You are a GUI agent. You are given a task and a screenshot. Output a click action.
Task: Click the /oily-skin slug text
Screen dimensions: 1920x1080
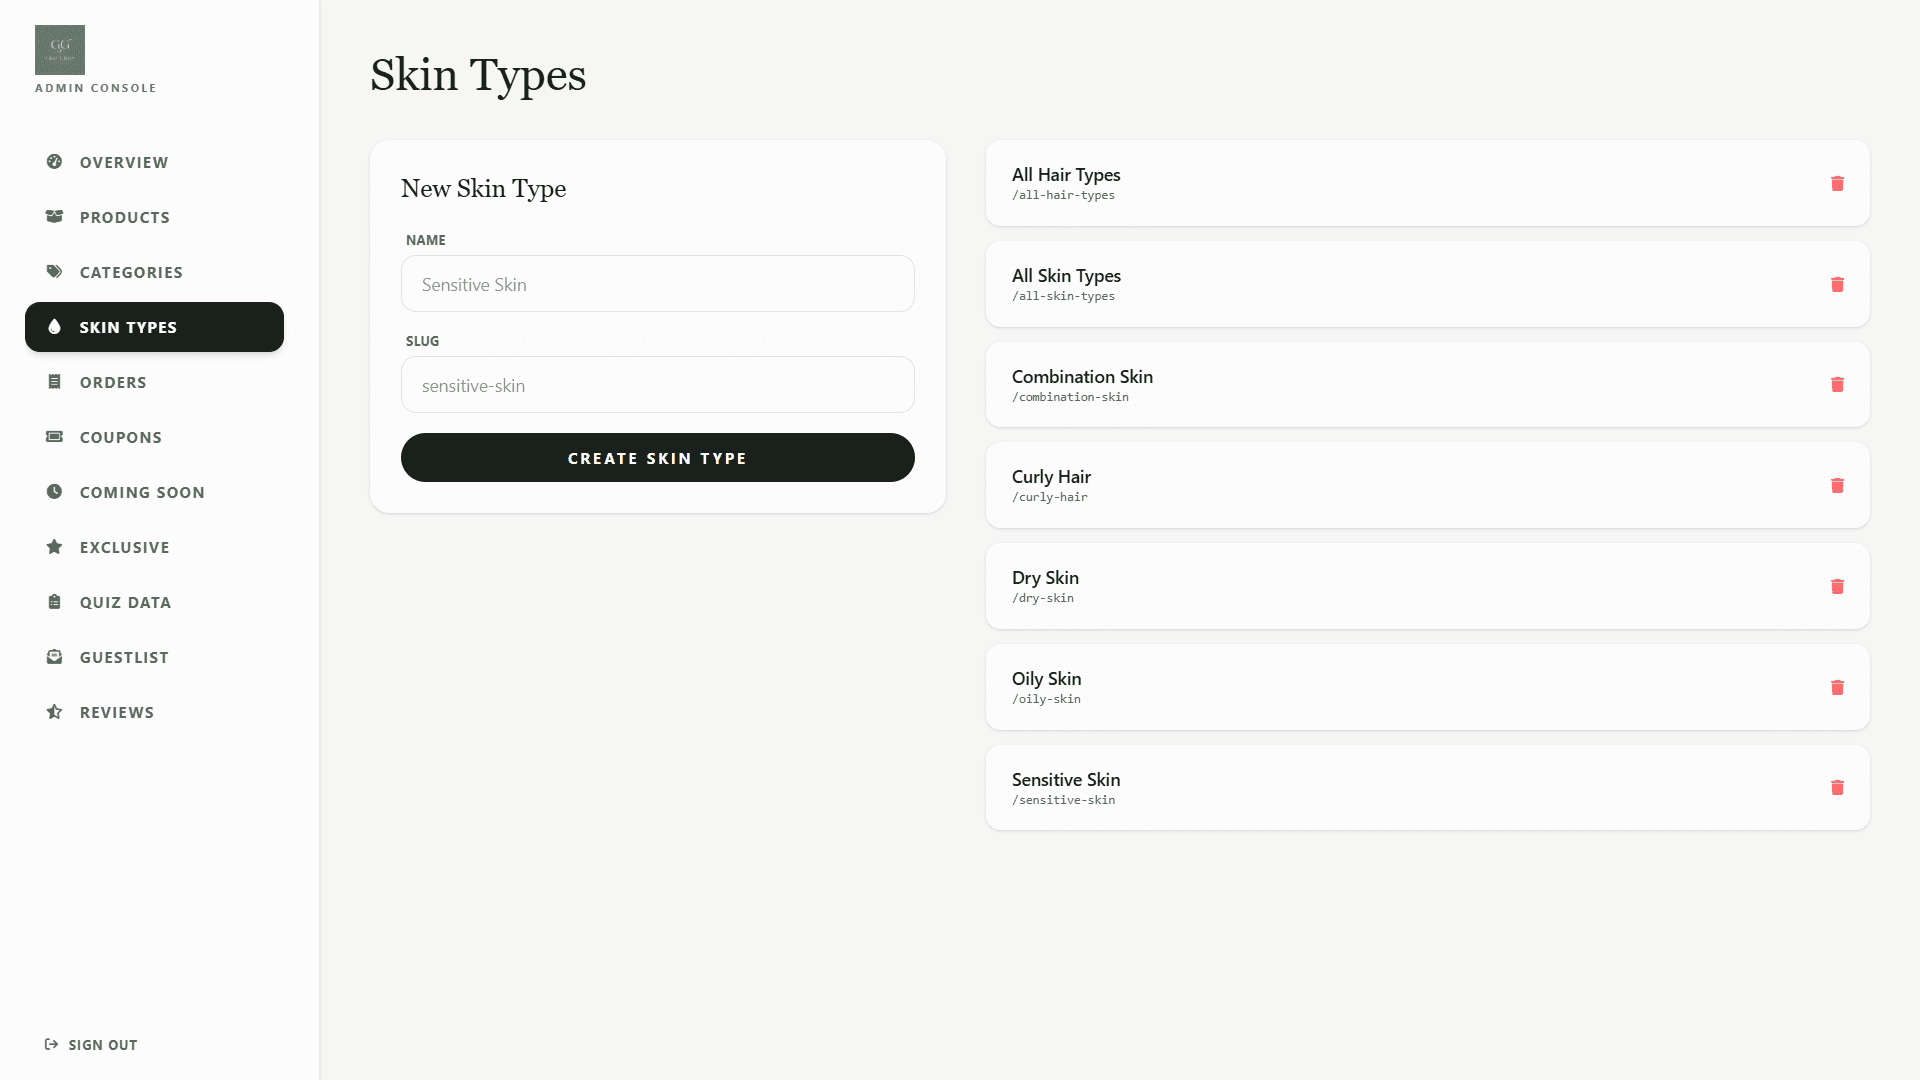tap(1046, 699)
